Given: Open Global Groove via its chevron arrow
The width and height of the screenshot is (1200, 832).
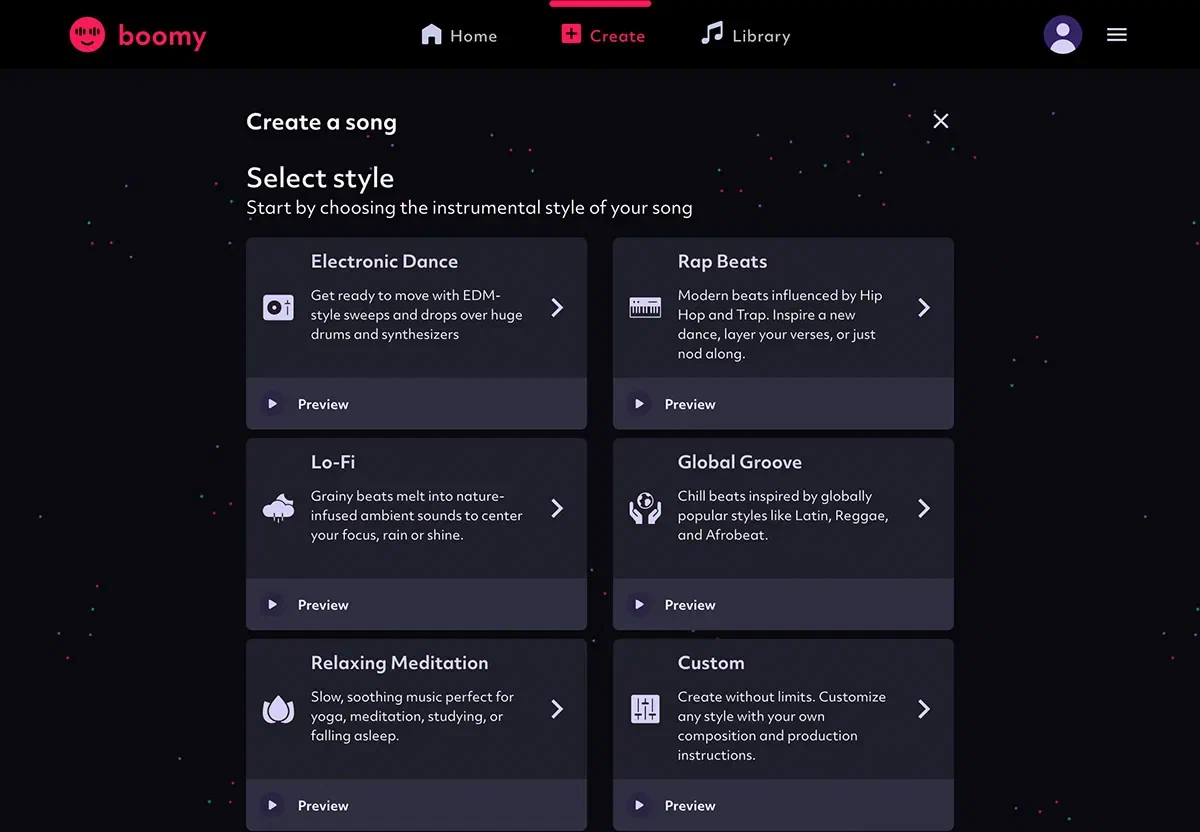Looking at the screenshot, I should tap(924, 508).
